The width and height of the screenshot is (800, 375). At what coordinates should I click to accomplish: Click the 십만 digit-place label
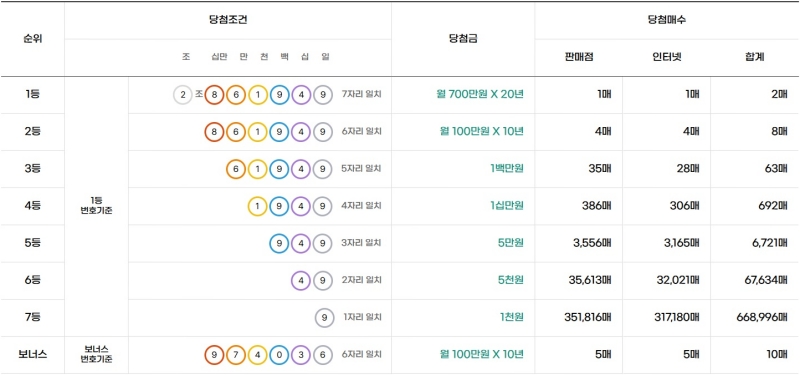pyautogui.click(x=219, y=57)
